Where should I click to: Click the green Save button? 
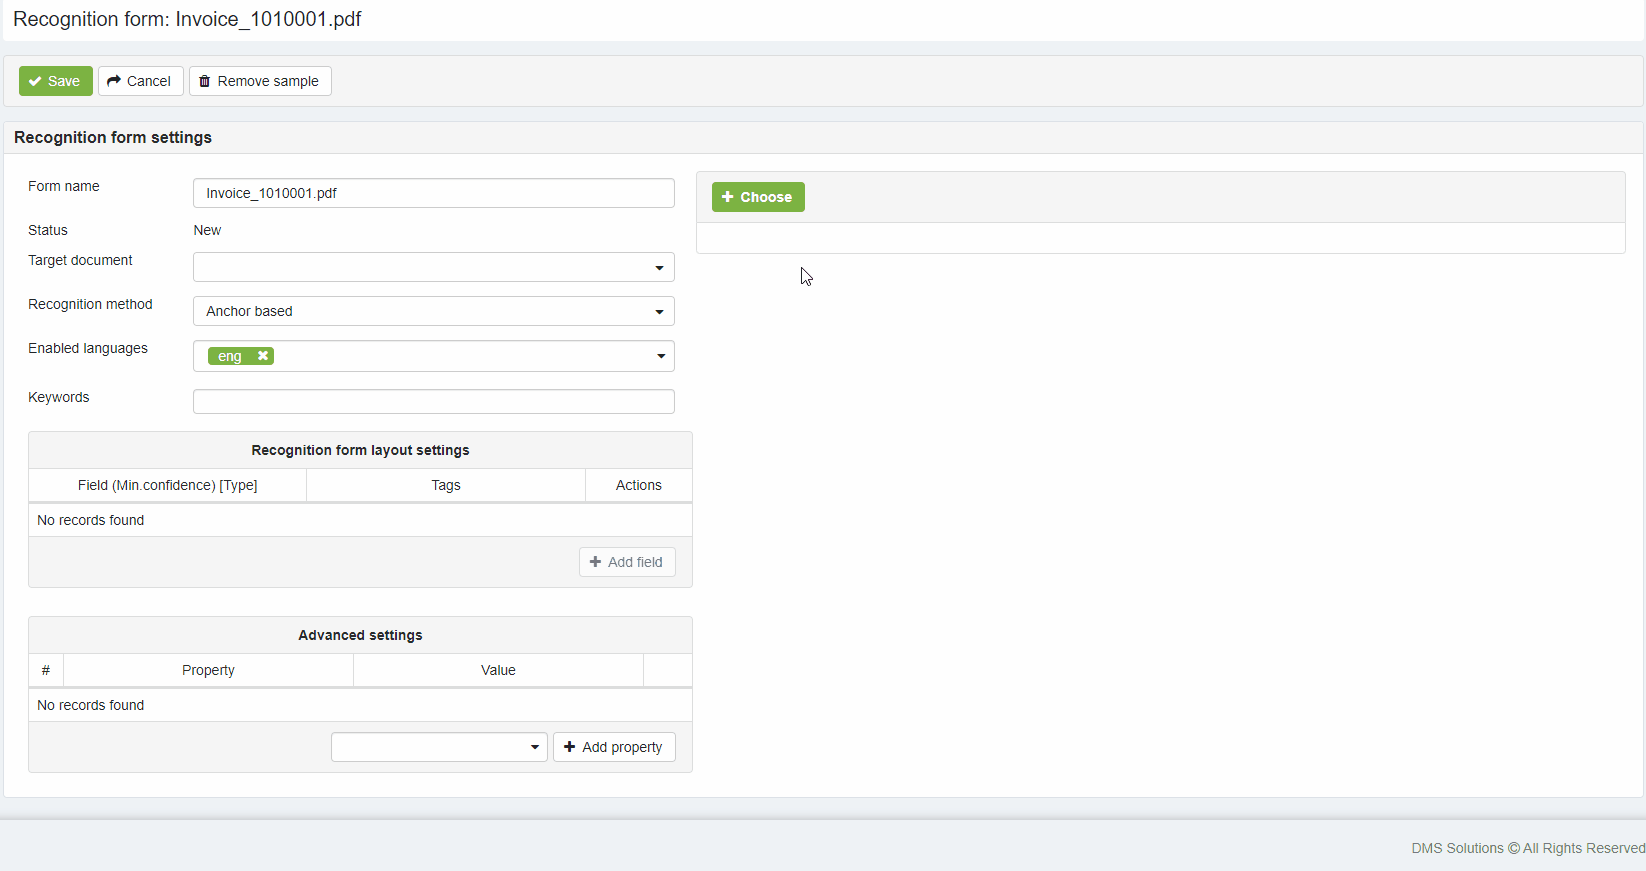55,81
